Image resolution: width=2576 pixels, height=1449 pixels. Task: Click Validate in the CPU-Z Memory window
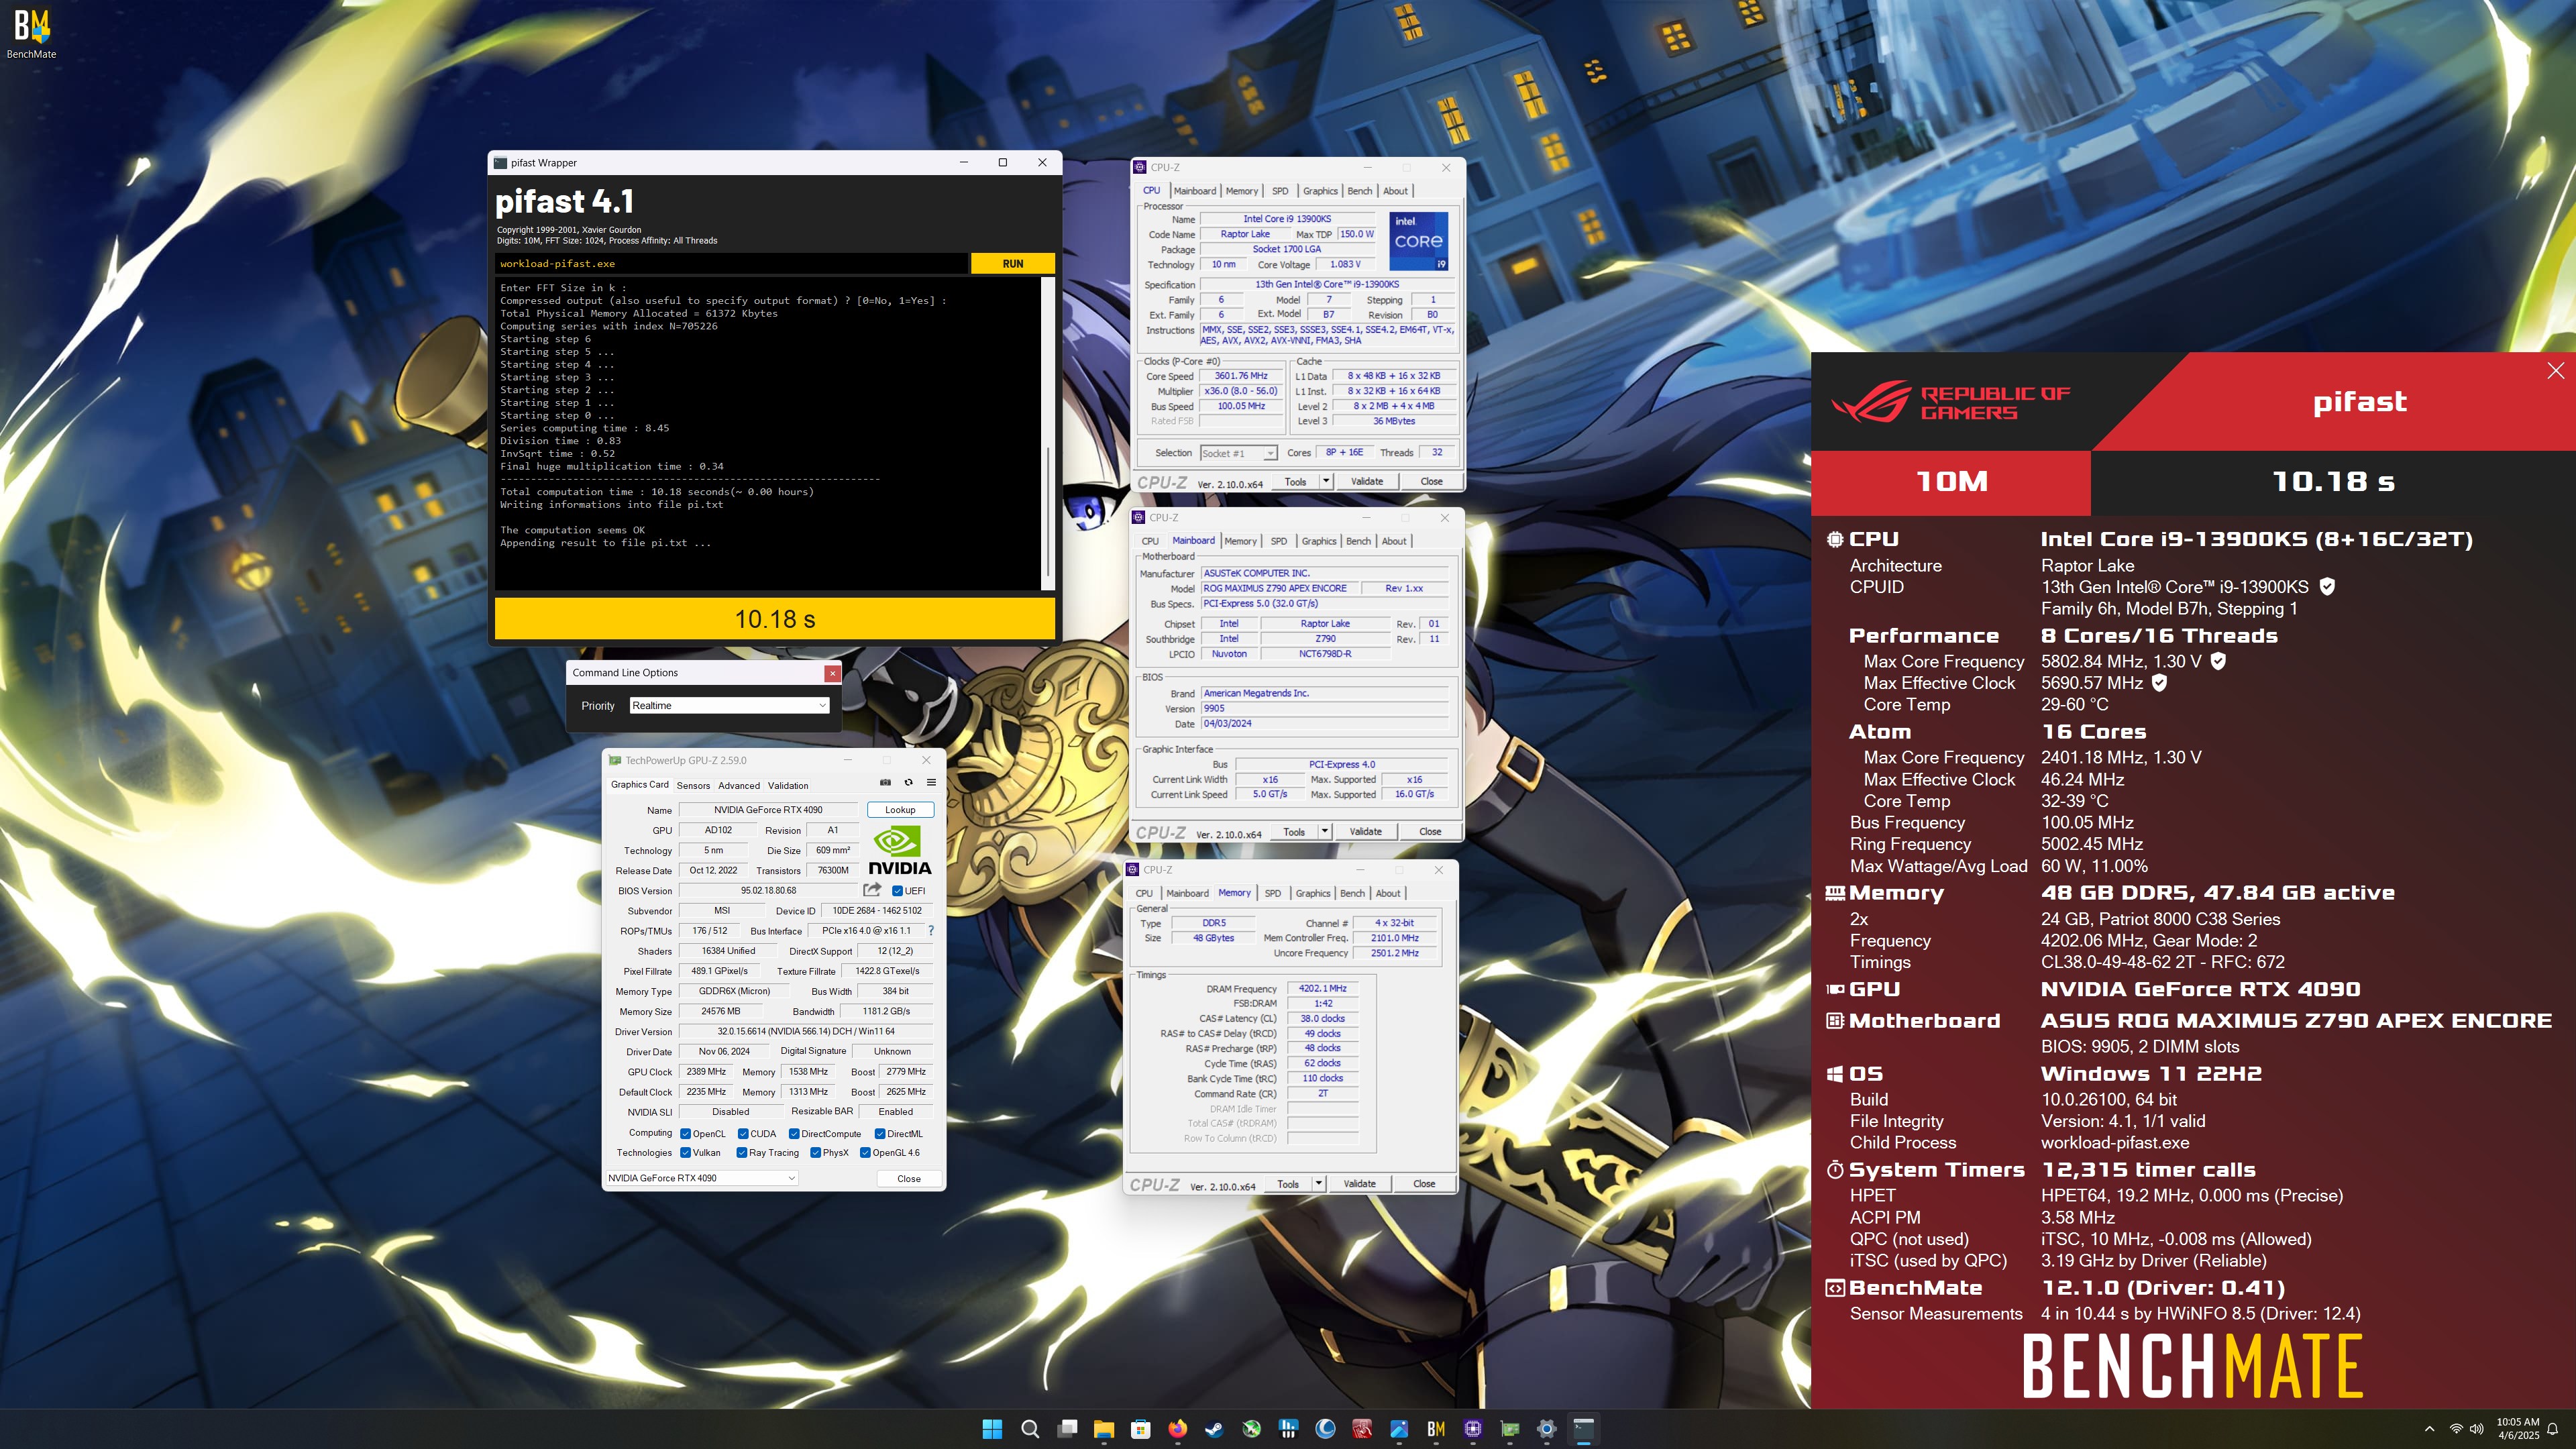point(1359,1184)
